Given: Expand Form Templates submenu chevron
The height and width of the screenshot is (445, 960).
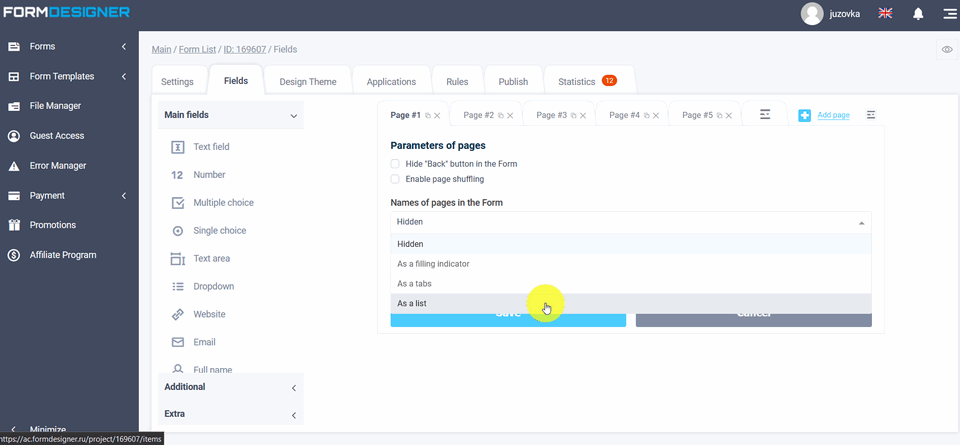Looking at the screenshot, I should click(x=124, y=77).
